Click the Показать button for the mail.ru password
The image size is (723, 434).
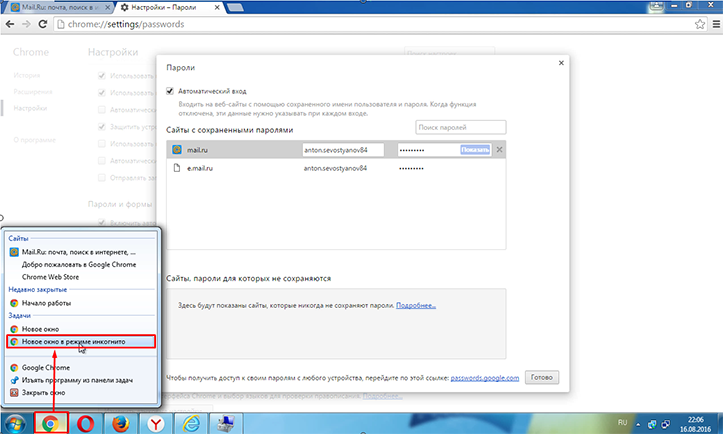pyautogui.click(x=475, y=149)
